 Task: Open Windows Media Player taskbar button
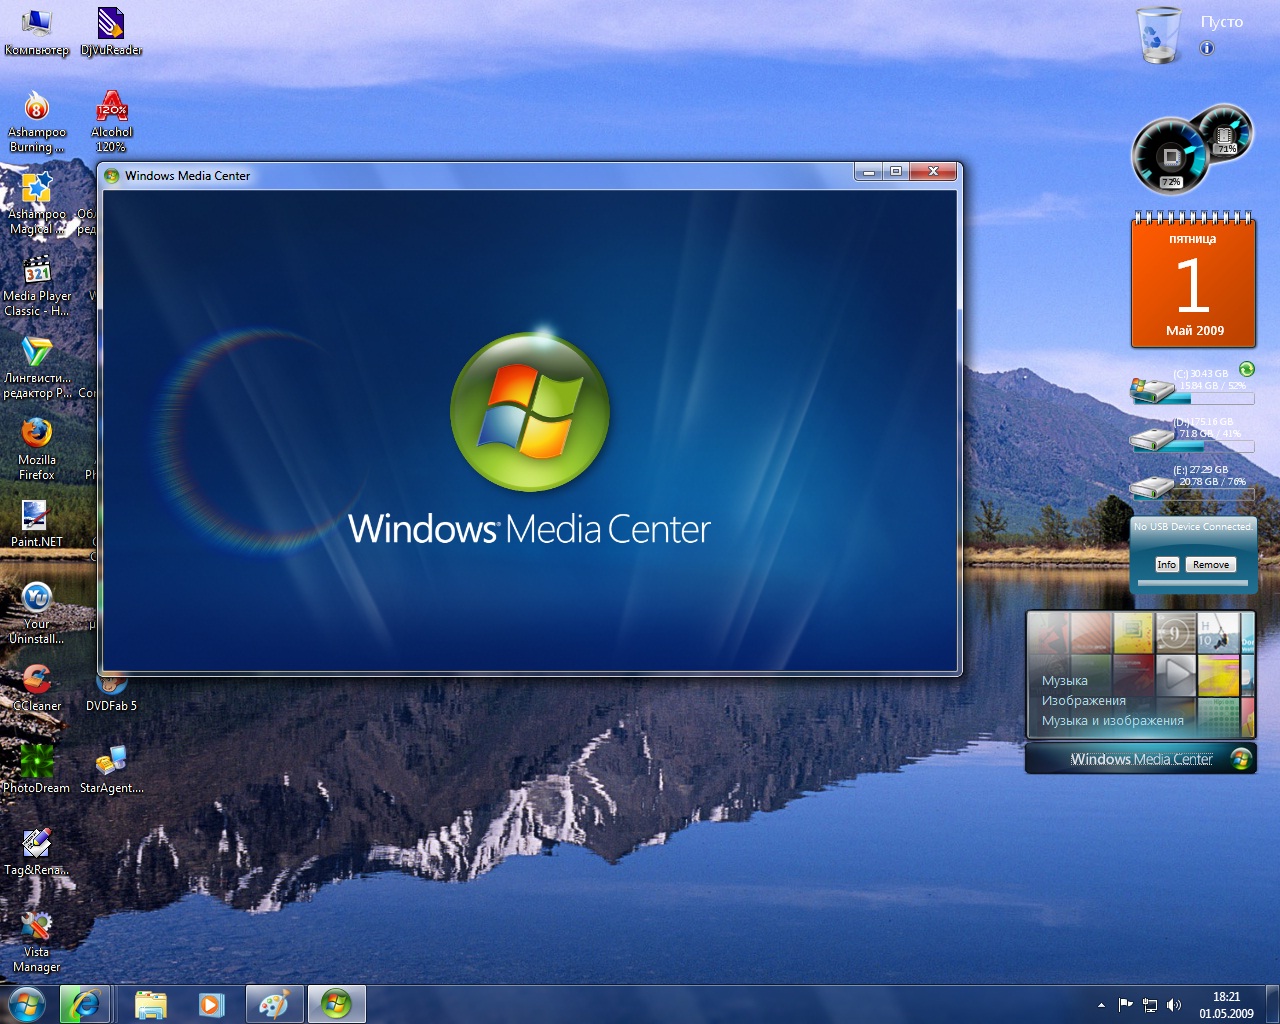point(211,1004)
